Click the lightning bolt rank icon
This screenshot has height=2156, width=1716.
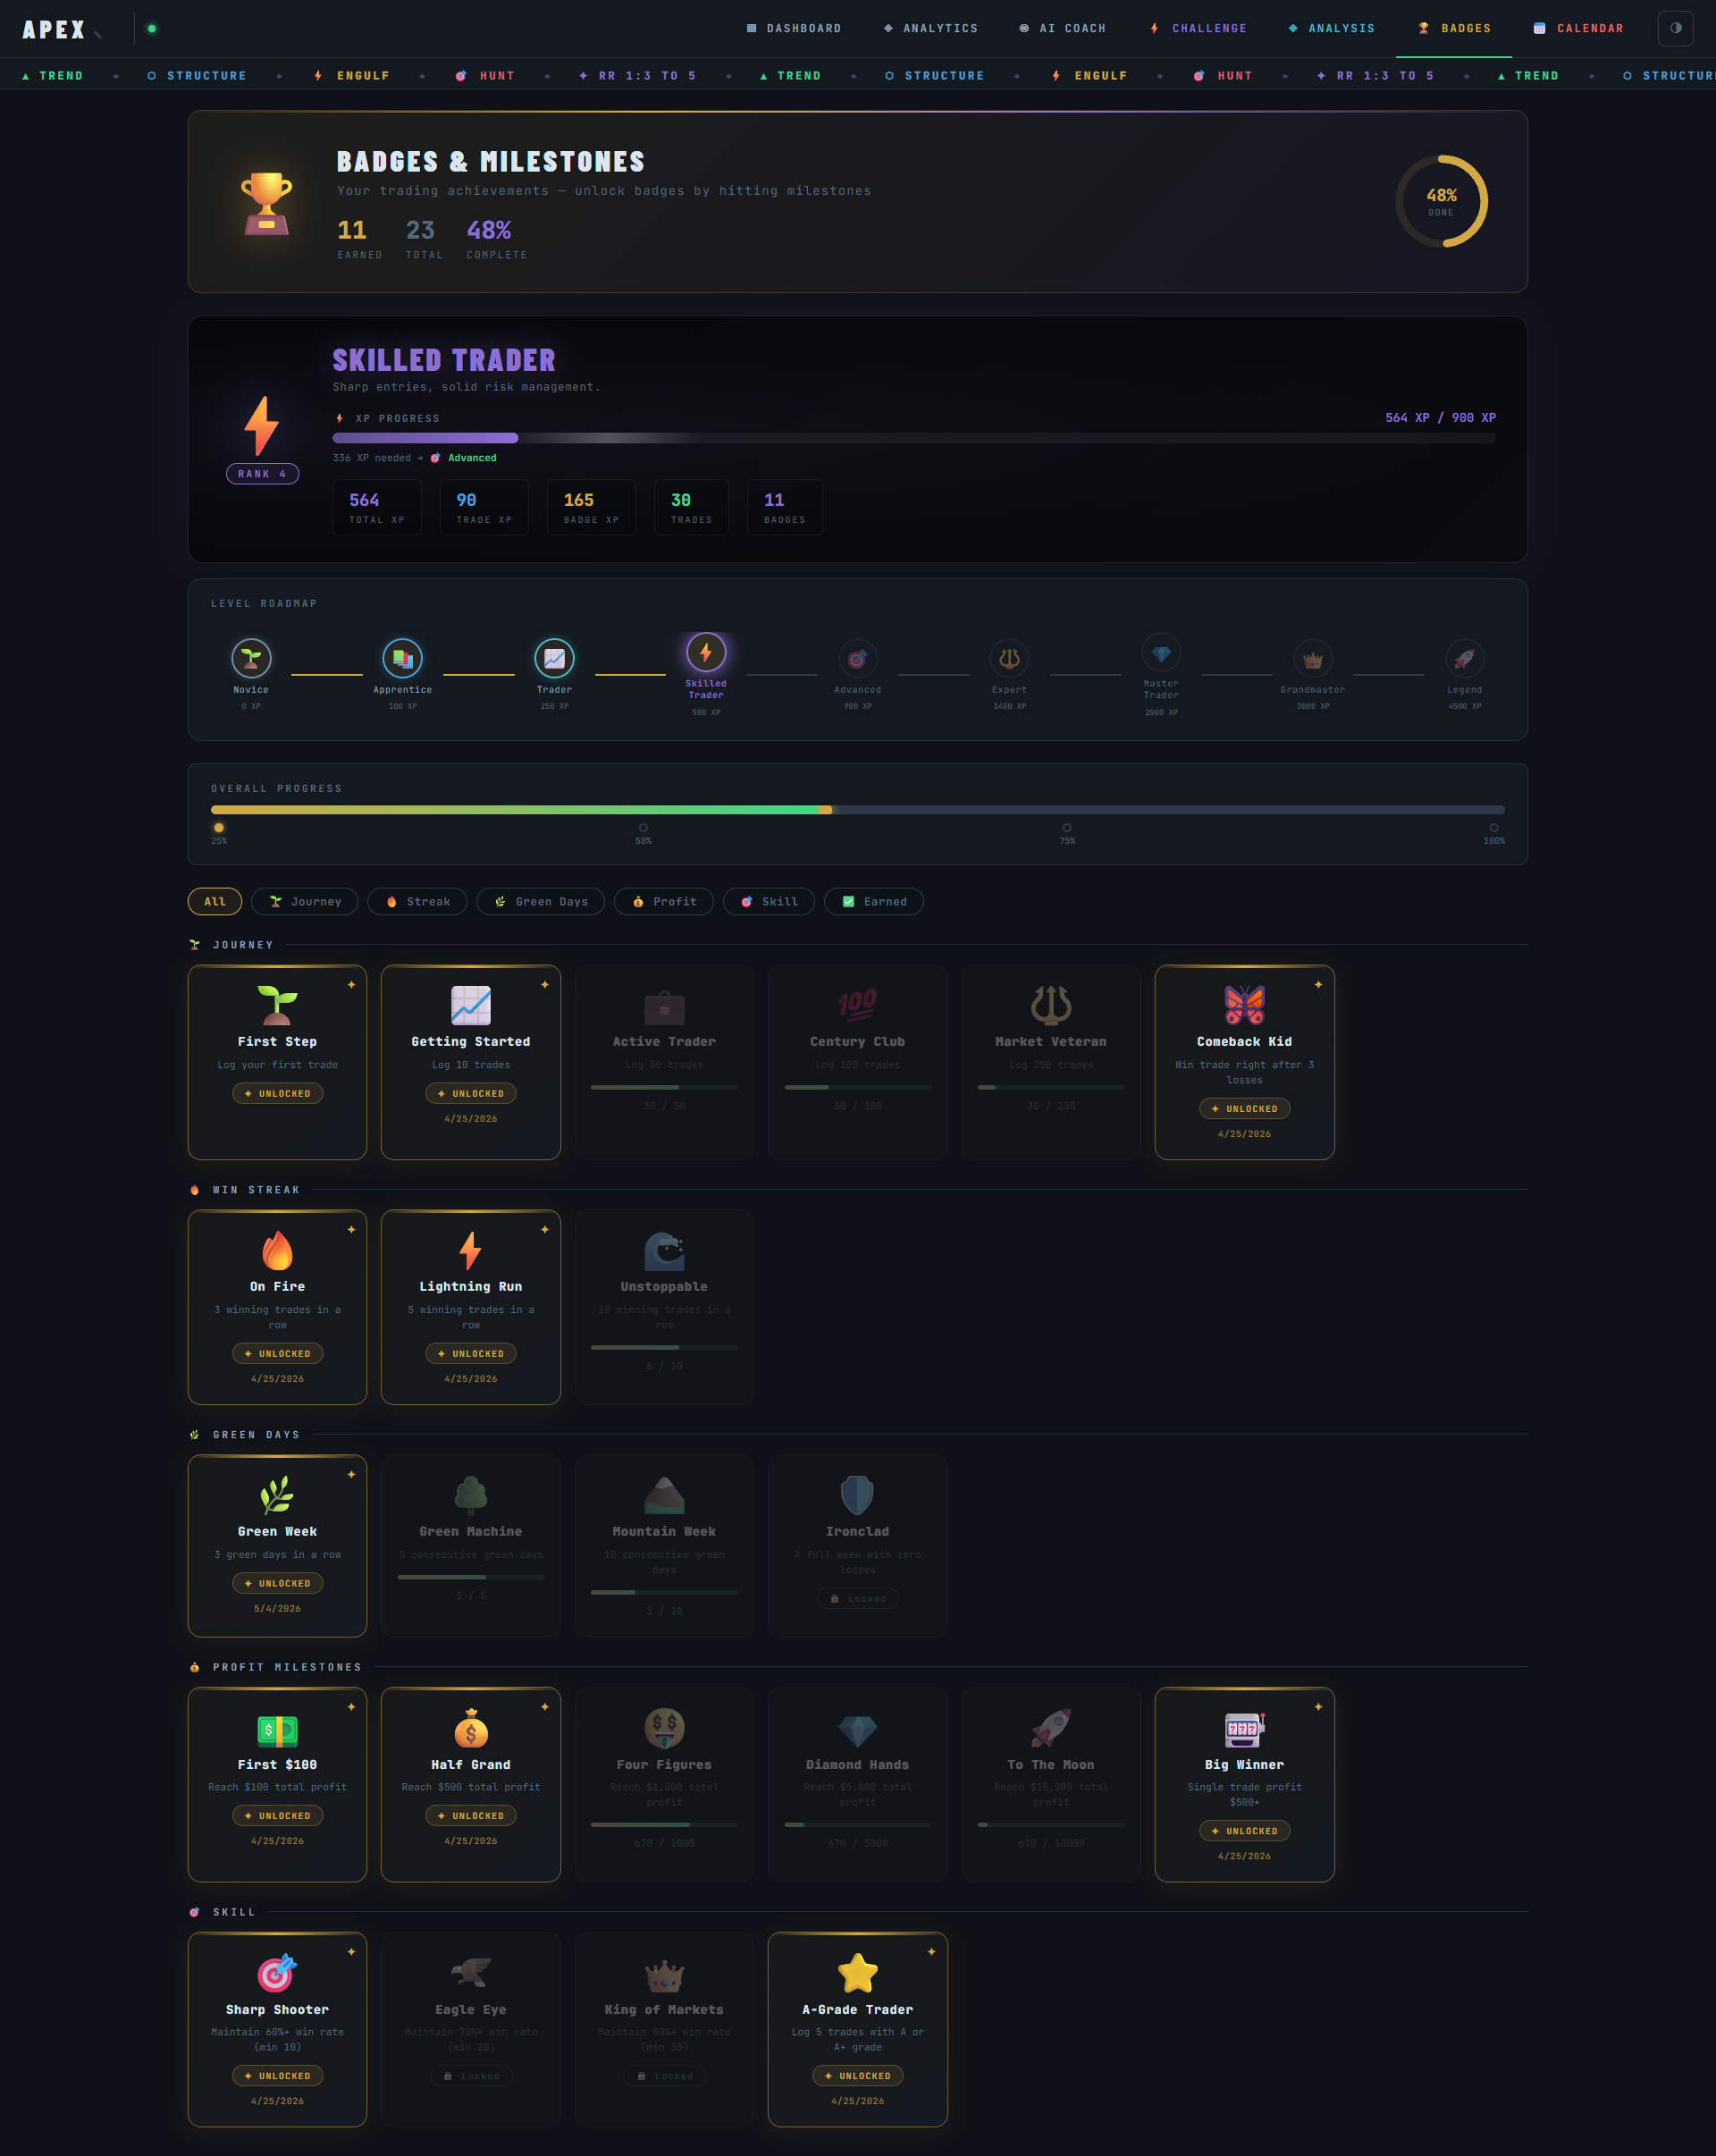tap(262, 425)
